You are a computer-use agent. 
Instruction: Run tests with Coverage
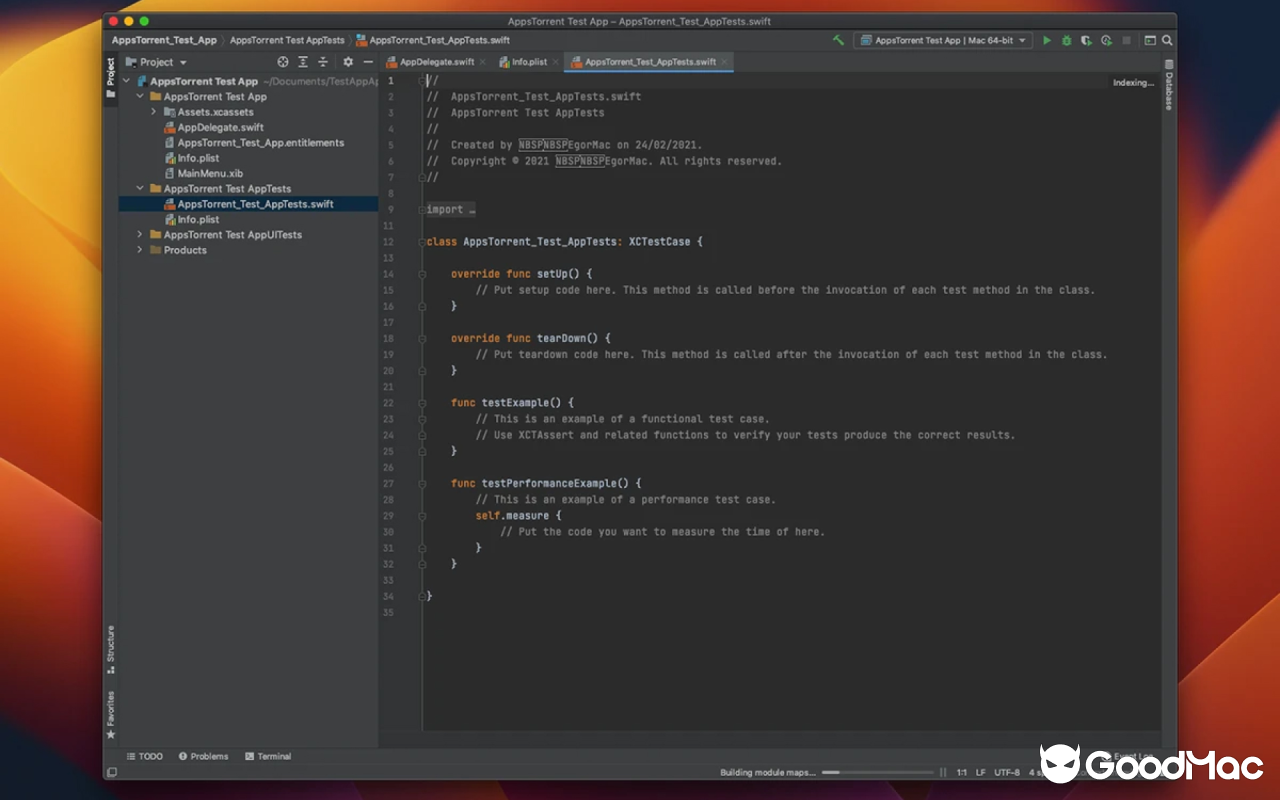1086,41
